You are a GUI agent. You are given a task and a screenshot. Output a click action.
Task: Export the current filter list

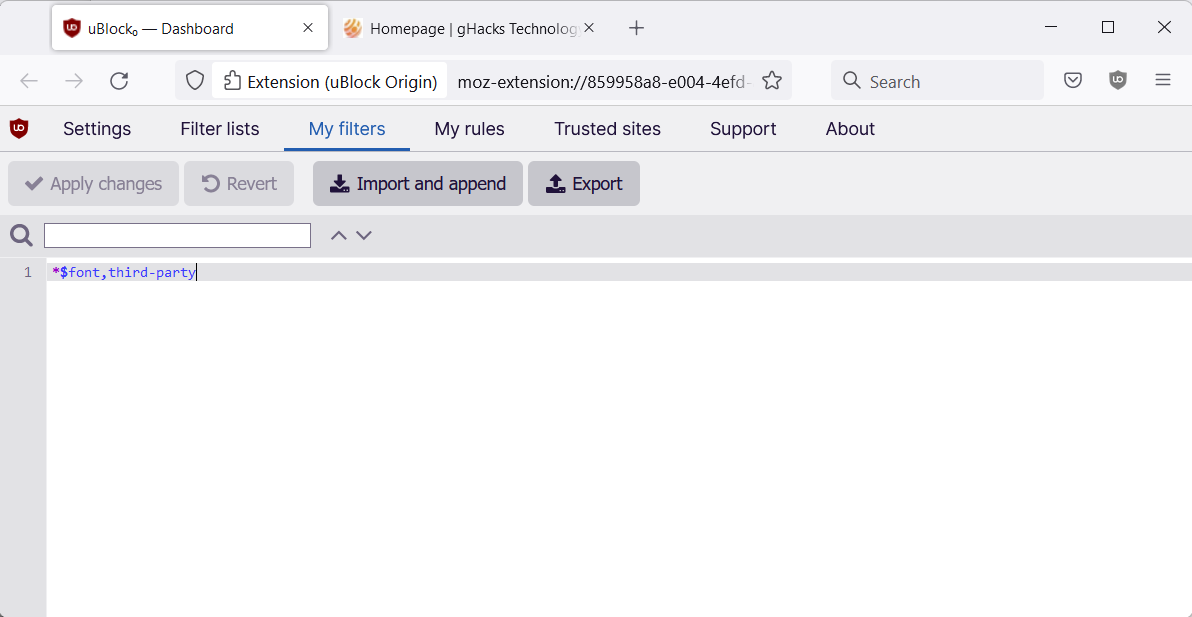584,183
